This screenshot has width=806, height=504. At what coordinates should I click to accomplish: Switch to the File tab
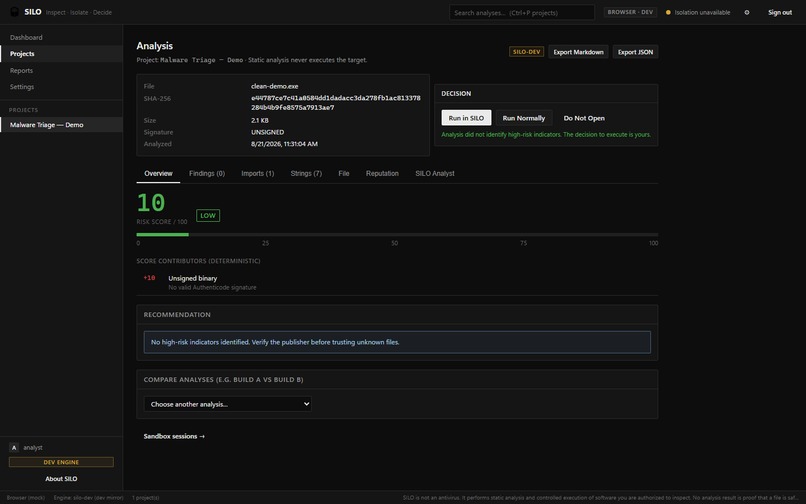pyautogui.click(x=344, y=173)
